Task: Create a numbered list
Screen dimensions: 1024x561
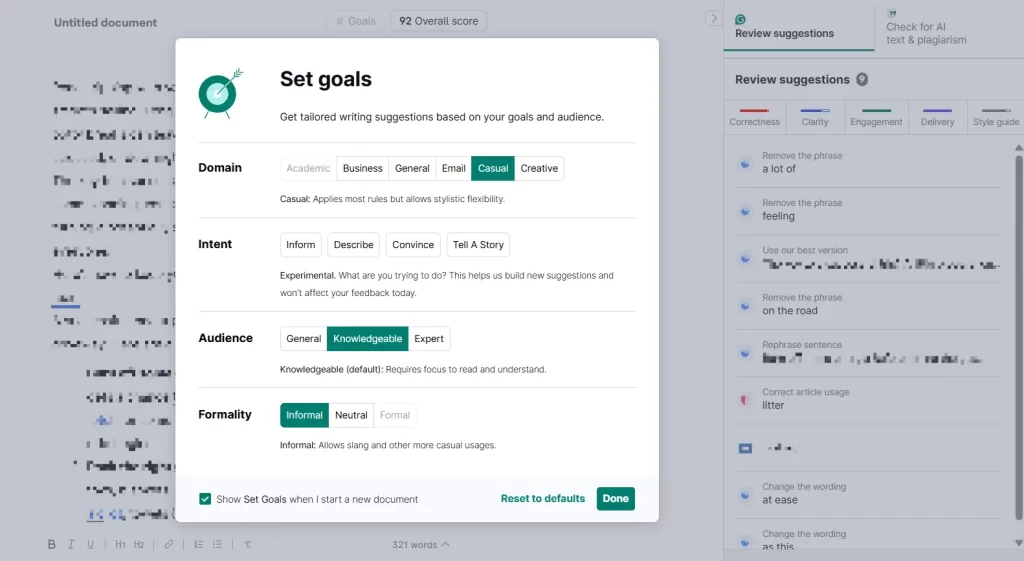Action: tap(198, 544)
